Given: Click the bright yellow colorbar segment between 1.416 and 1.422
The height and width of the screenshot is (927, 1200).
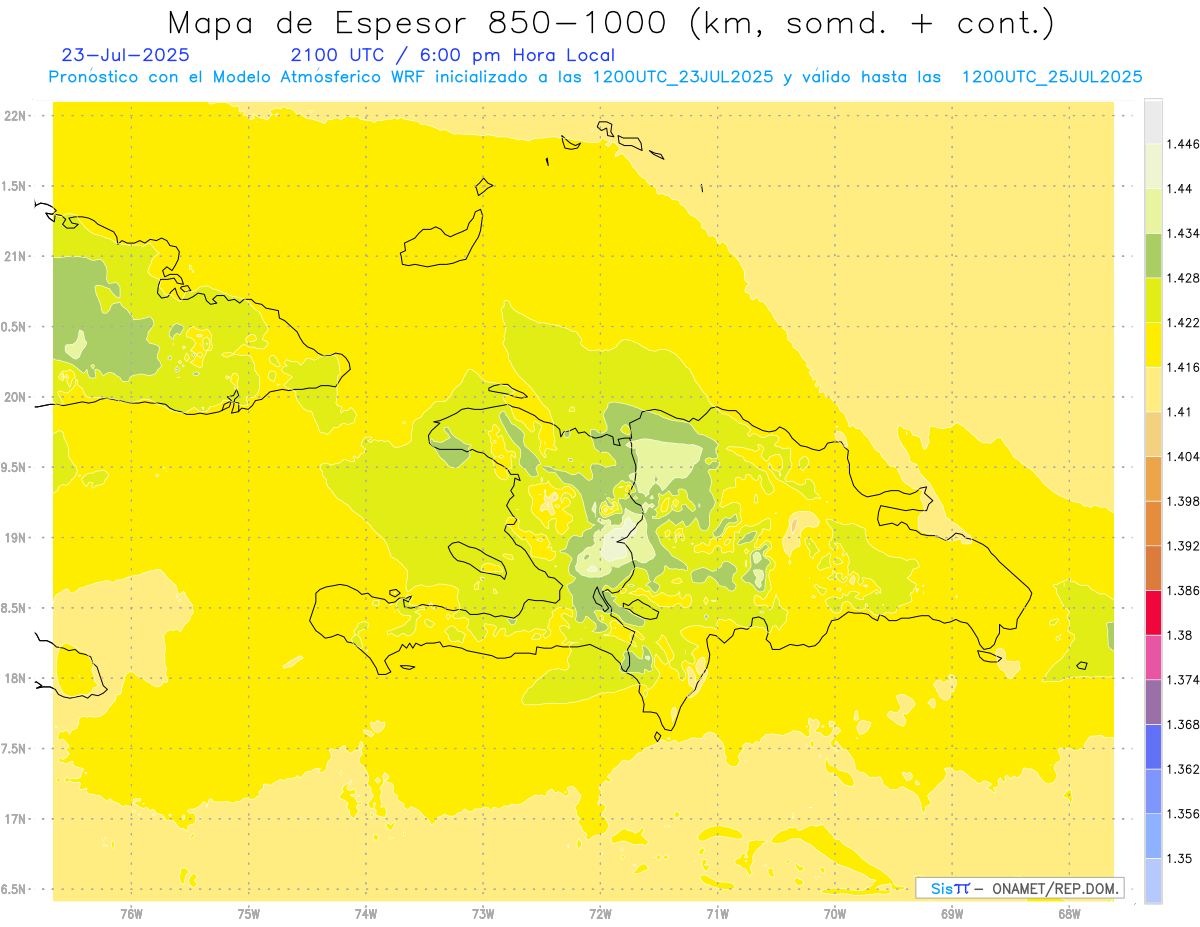Looking at the screenshot, I should pyautogui.click(x=1153, y=345).
